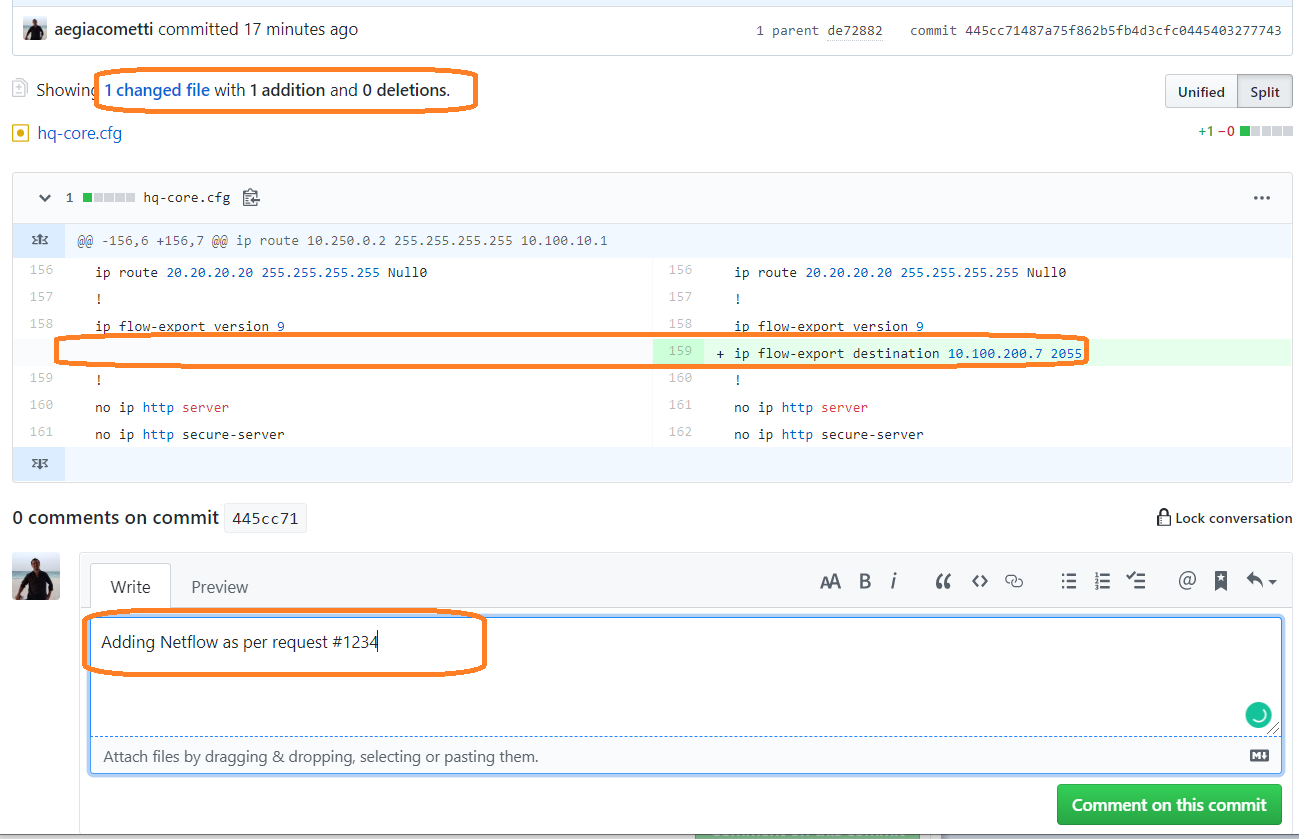Switch diff view to Split

(x=1265, y=91)
